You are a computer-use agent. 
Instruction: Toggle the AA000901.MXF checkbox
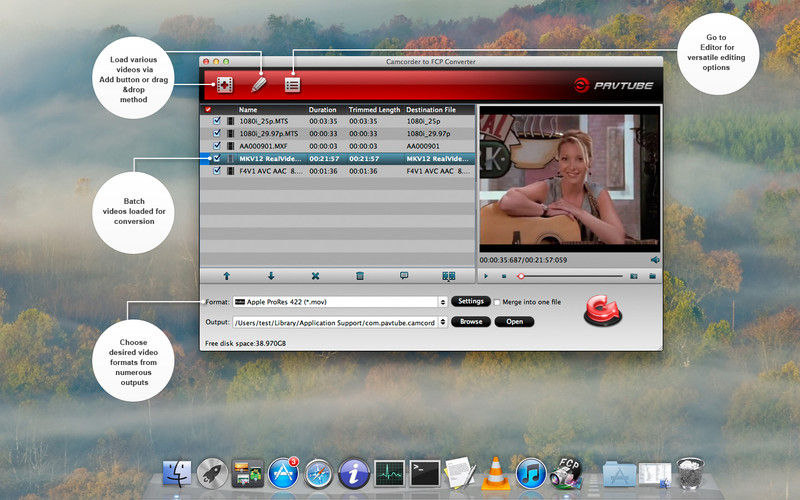(217, 145)
